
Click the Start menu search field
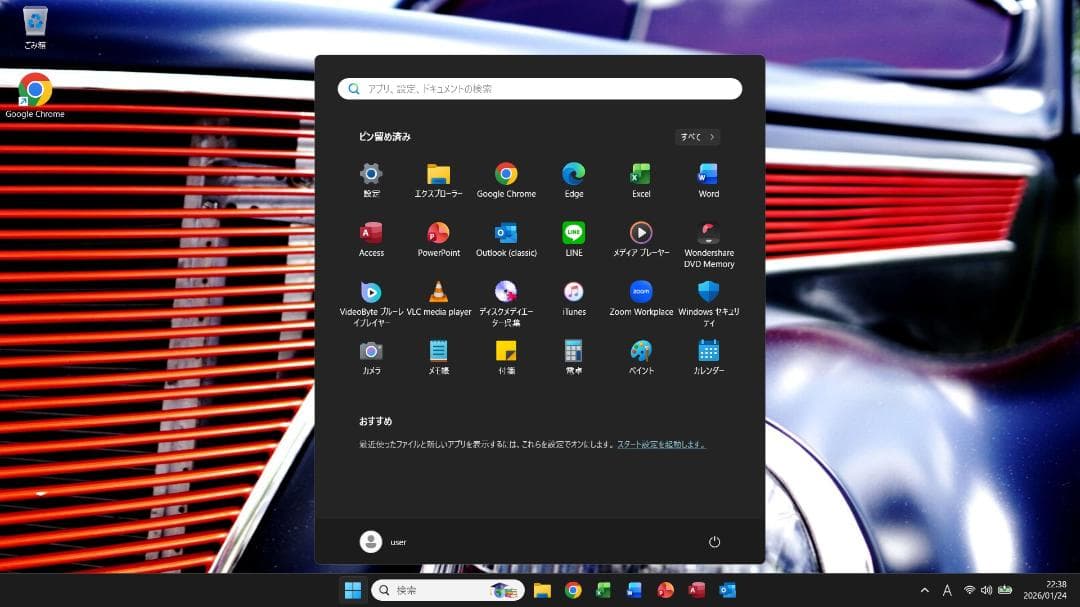[540, 88]
